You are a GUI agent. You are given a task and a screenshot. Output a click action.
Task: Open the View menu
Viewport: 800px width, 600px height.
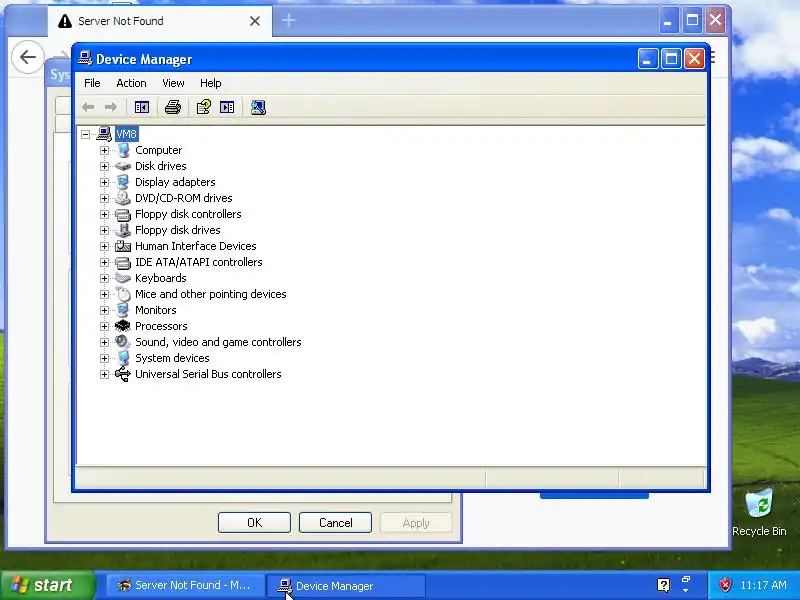pos(173,83)
